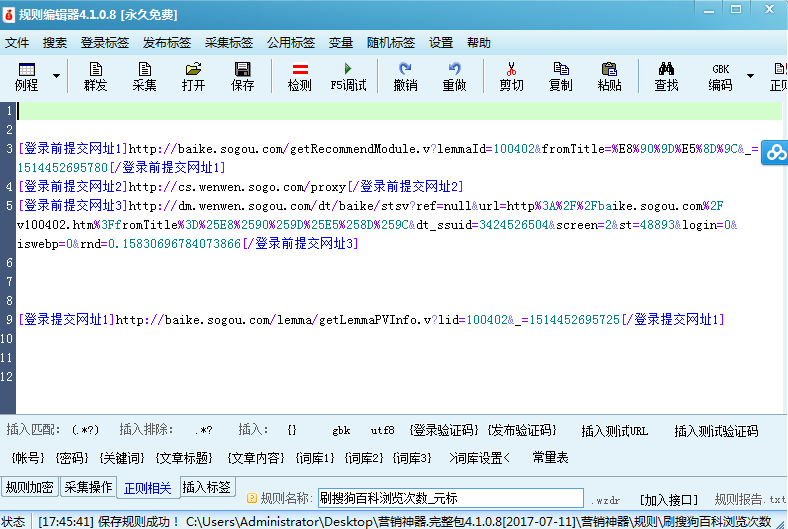Insert the {文章标题} variable
The height and width of the screenshot is (529, 788).
tap(184, 458)
